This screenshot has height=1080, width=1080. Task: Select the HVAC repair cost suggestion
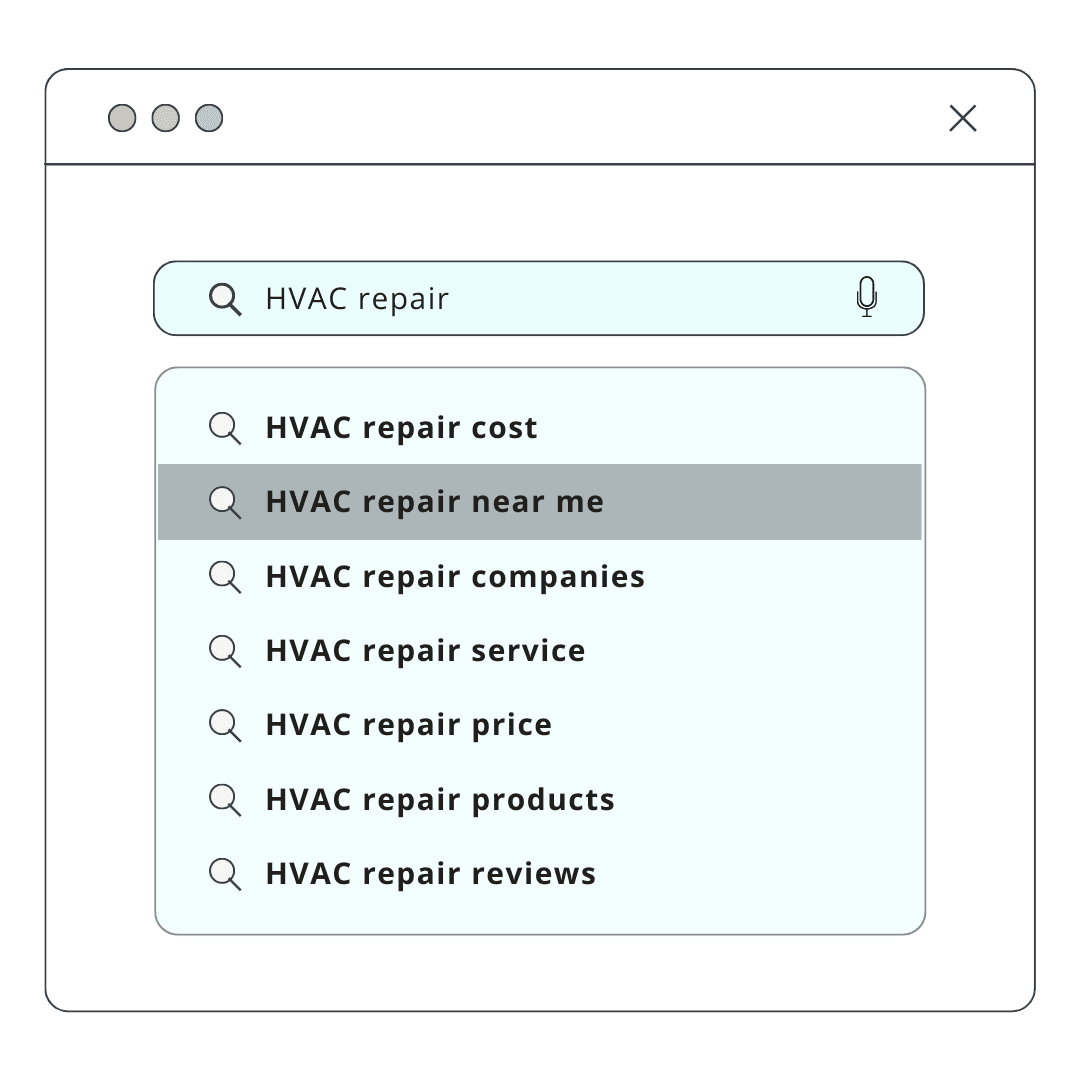[x=539, y=428]
